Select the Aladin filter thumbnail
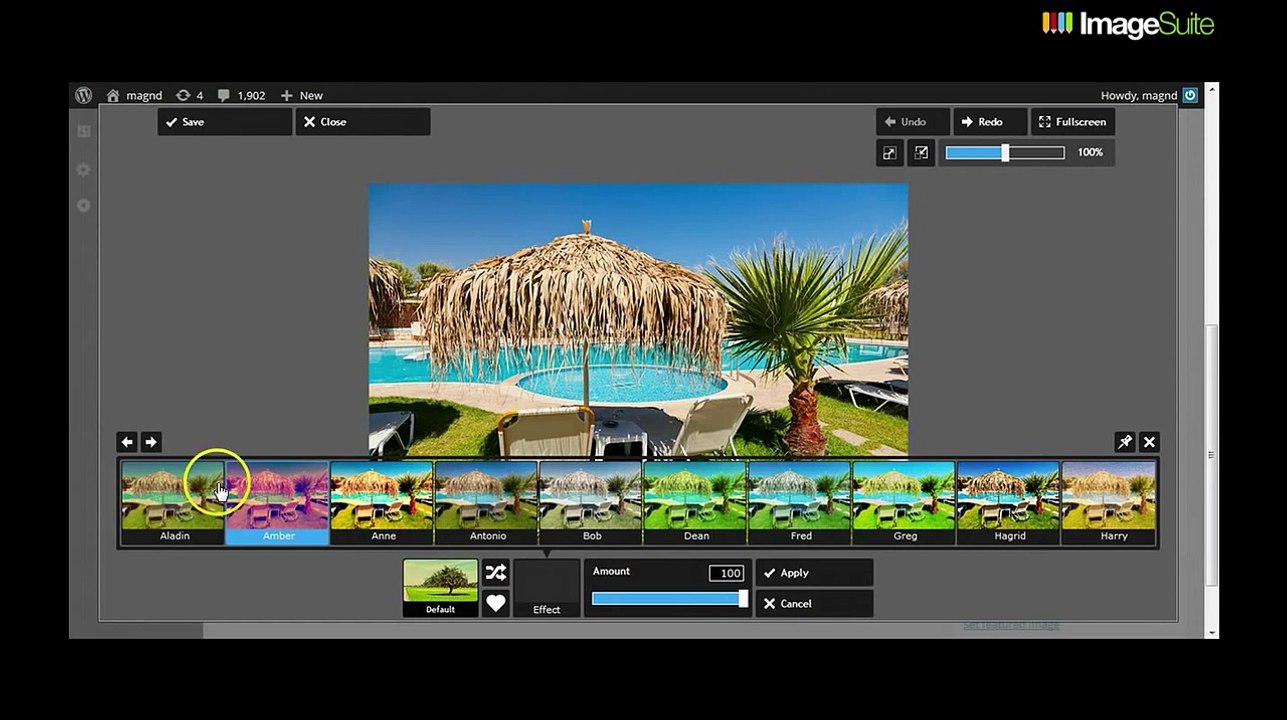 click(x=174, y=502)
